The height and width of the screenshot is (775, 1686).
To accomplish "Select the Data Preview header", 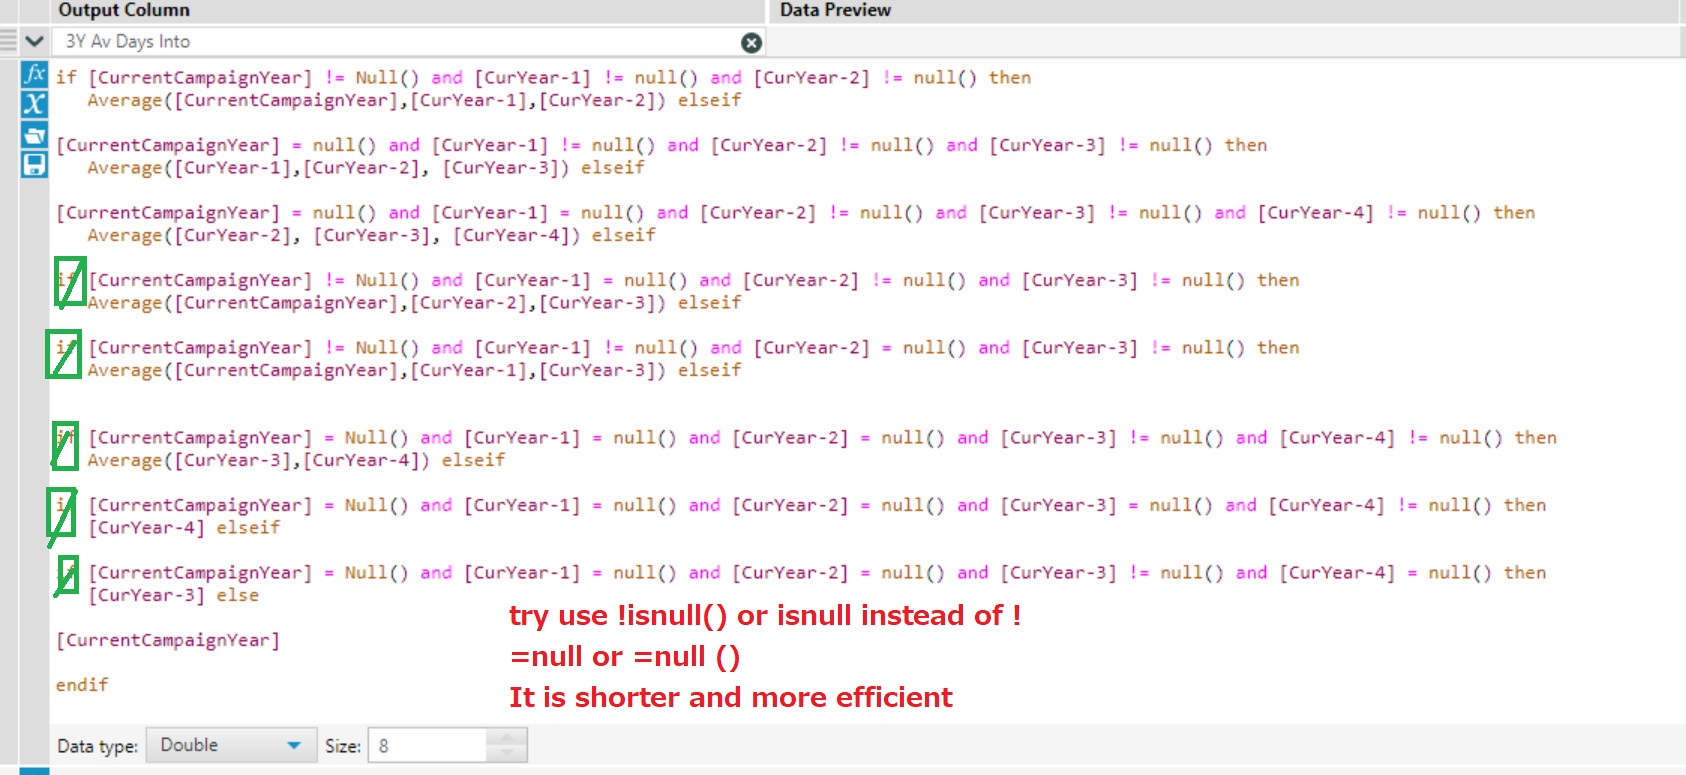I will click(x=835, y=10).
